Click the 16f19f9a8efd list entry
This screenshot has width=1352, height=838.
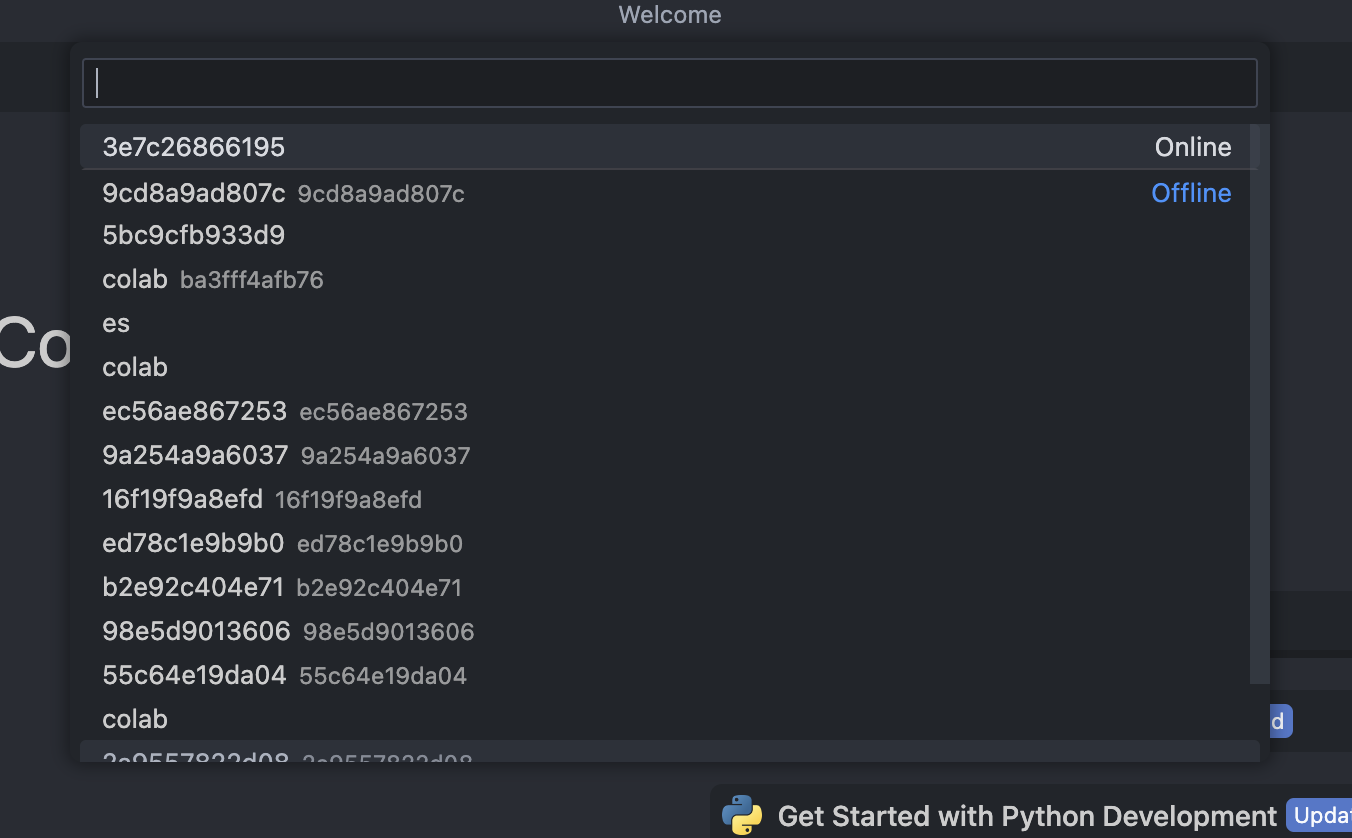183,499
